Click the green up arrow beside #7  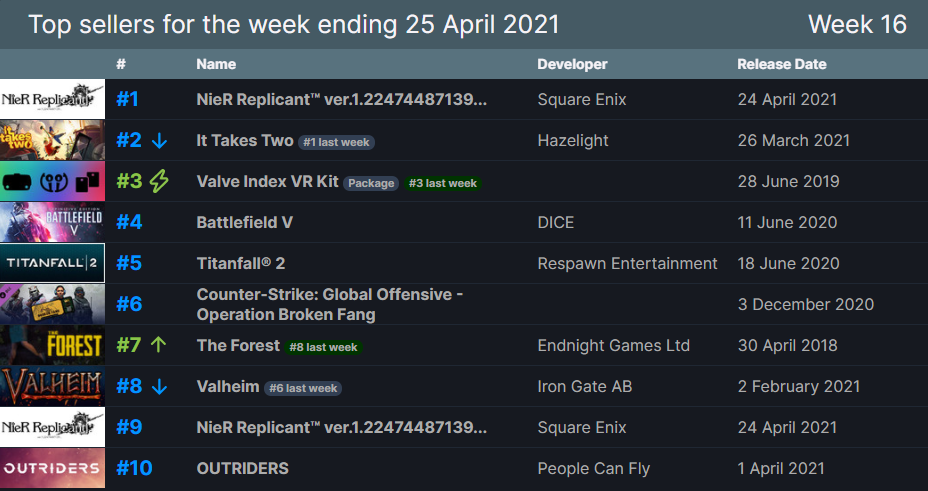click(x=158, y=346)
